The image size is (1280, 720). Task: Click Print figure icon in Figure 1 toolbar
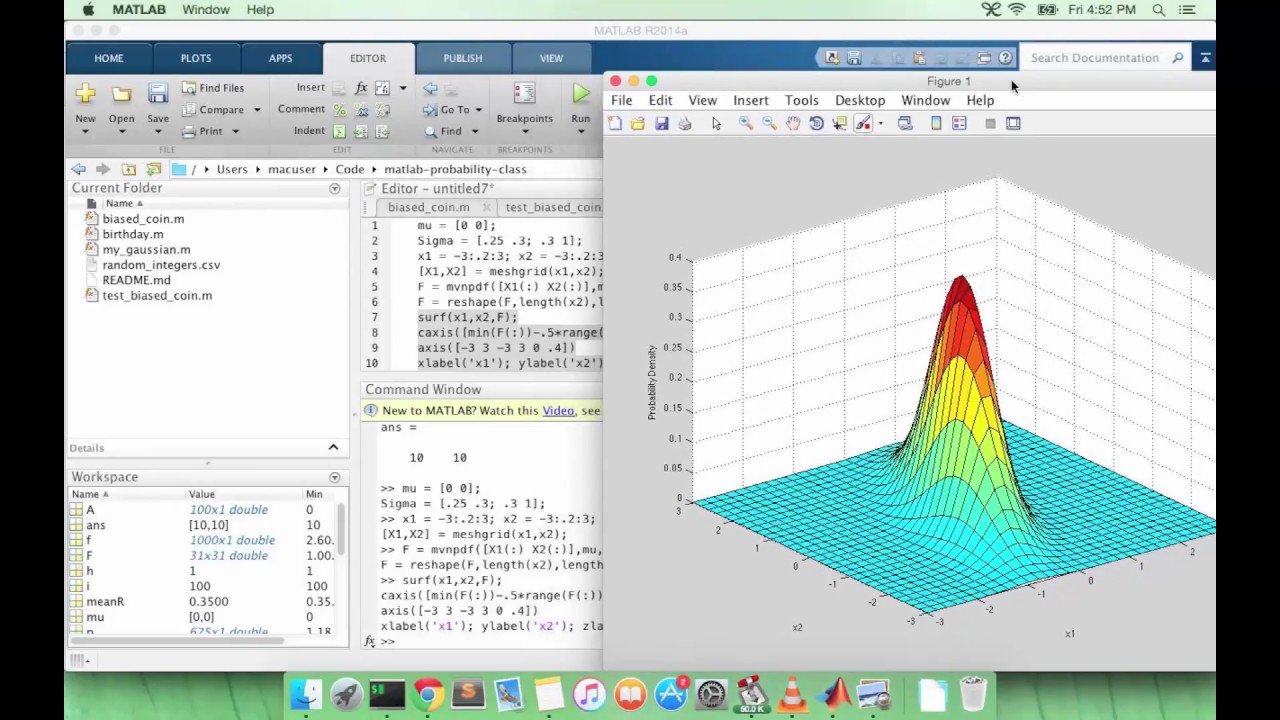click(685, 123)
